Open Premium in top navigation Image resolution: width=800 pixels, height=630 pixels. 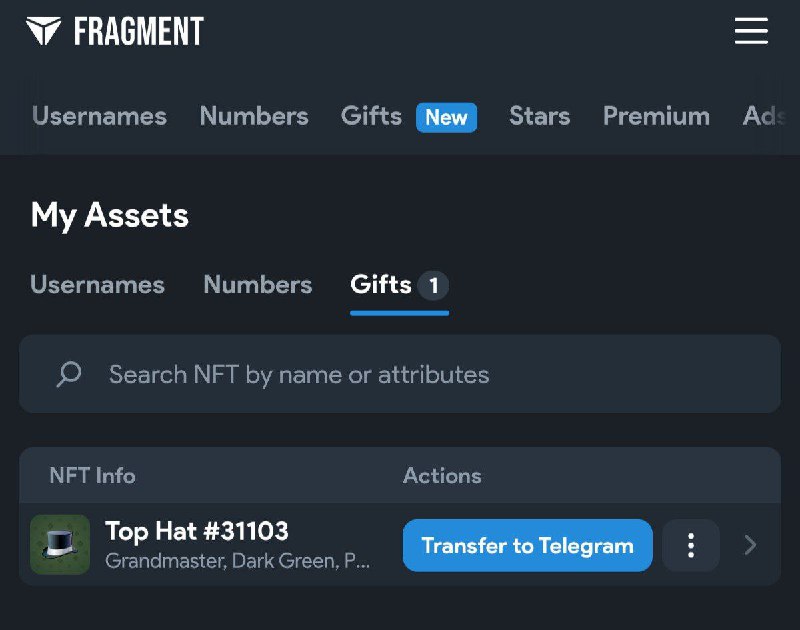[x=656, y=116]
